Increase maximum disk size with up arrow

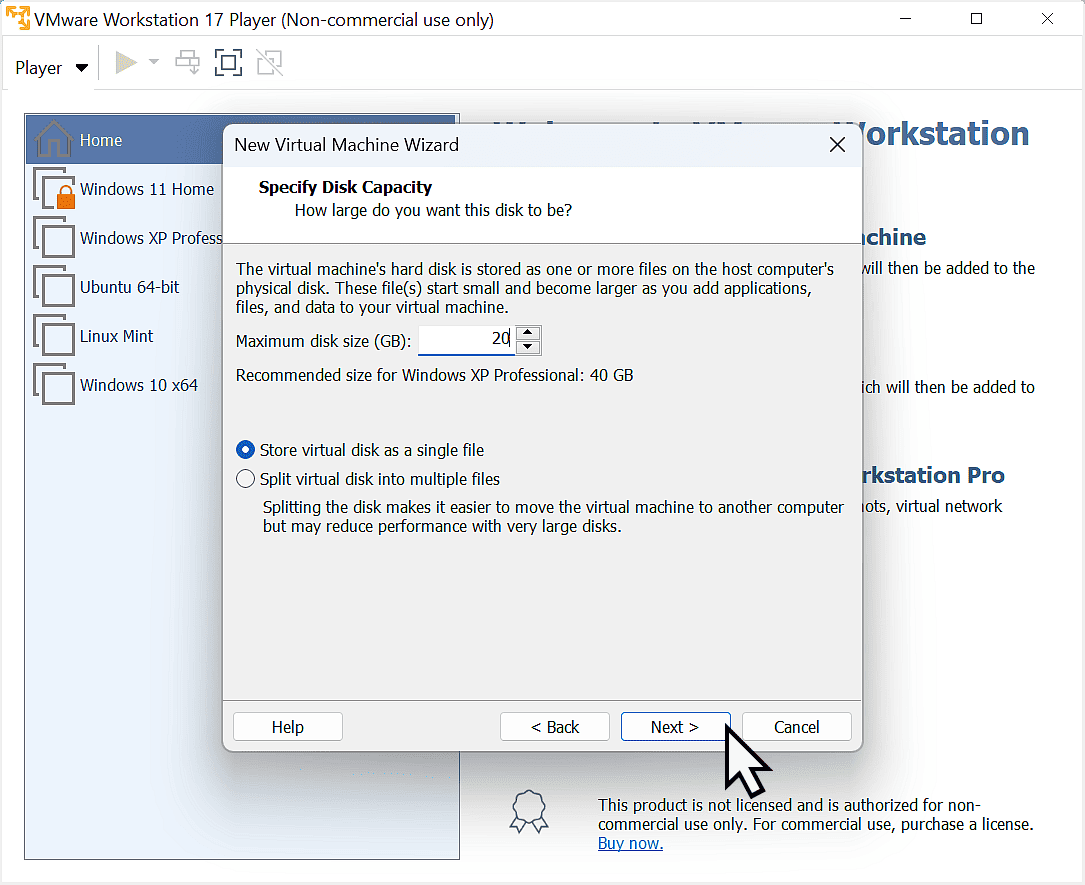528,333
